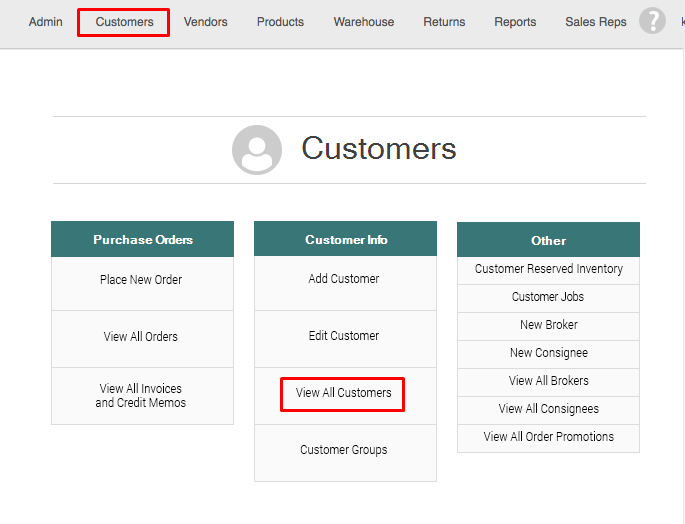Open the Customers menu in navigation bar

125,22
